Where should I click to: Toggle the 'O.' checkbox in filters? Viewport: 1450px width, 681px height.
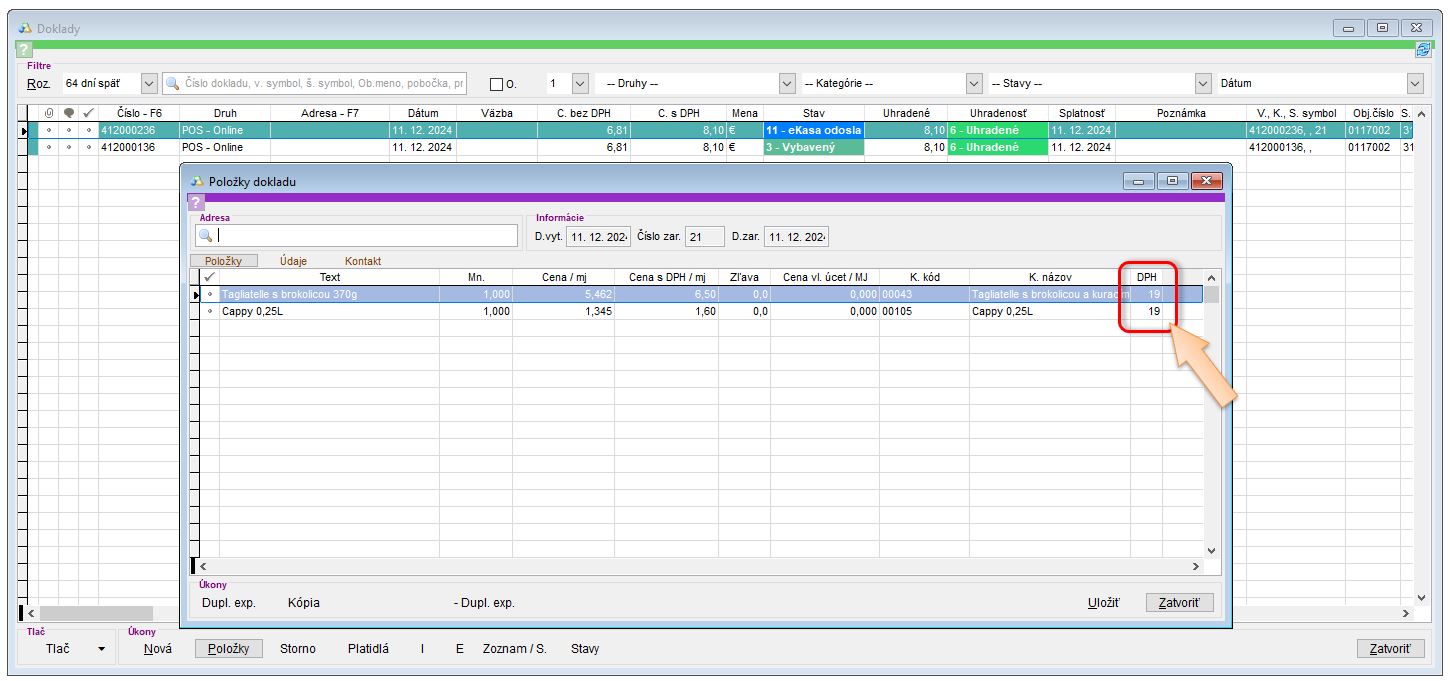(x=496, y=84)
